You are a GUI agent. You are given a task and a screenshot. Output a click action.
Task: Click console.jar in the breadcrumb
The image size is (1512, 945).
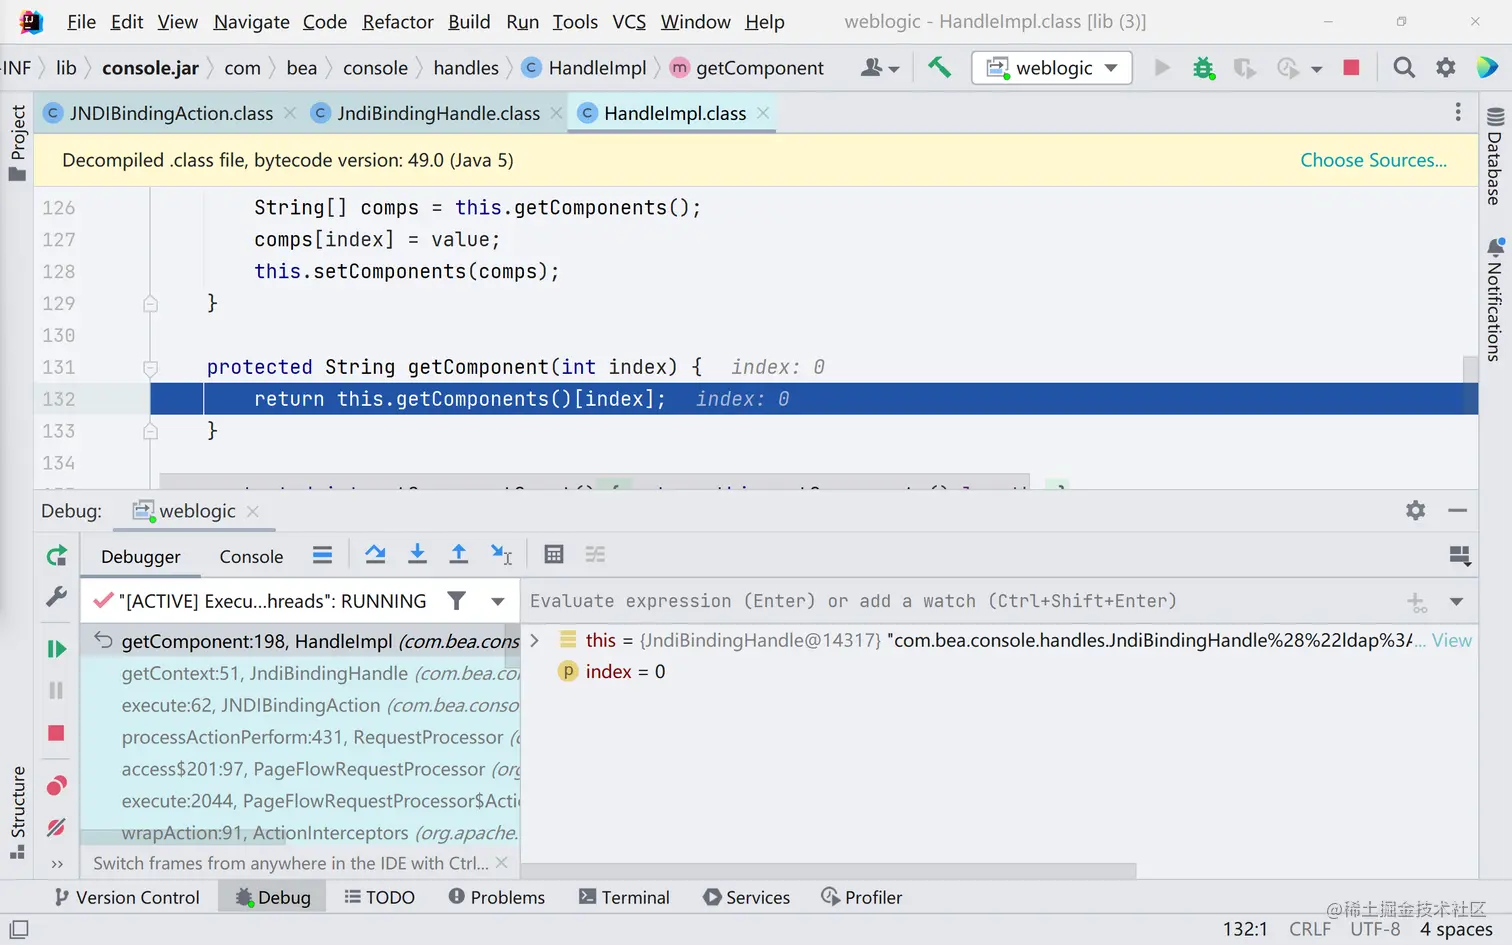pos(150,67)
